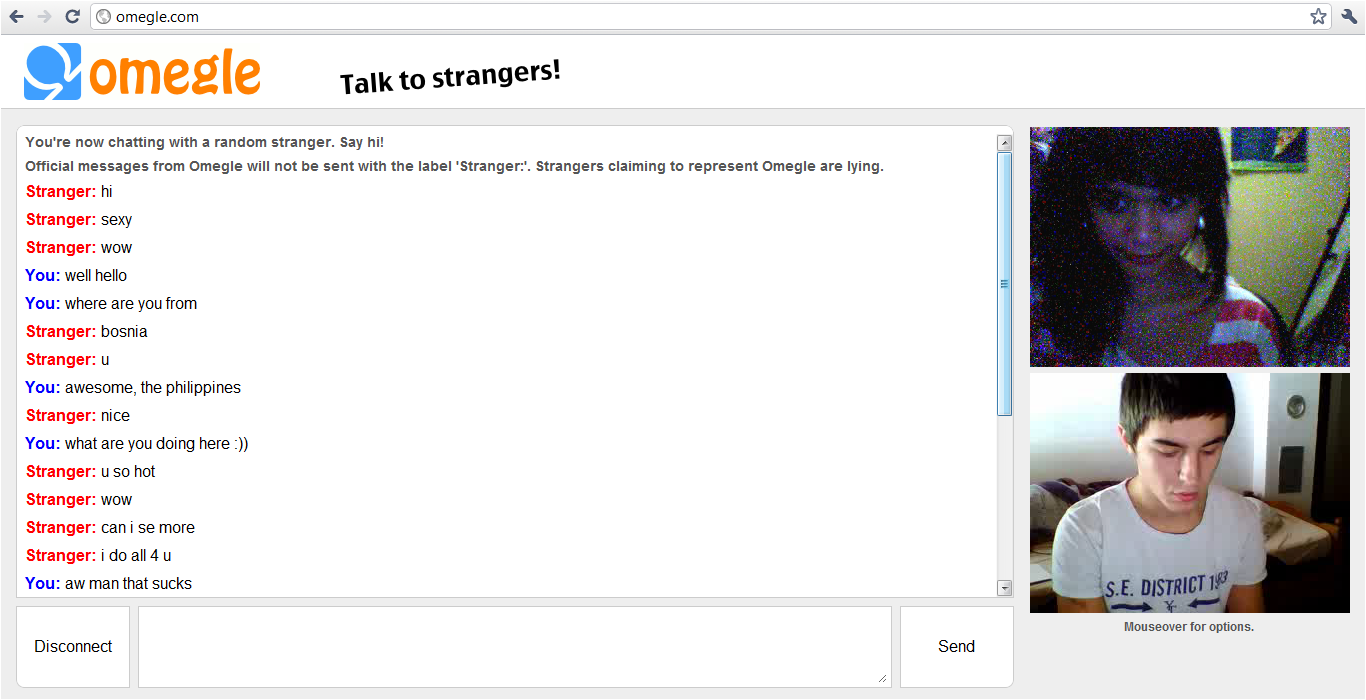Click the chat log scroll up arrow

point(1005,143)
